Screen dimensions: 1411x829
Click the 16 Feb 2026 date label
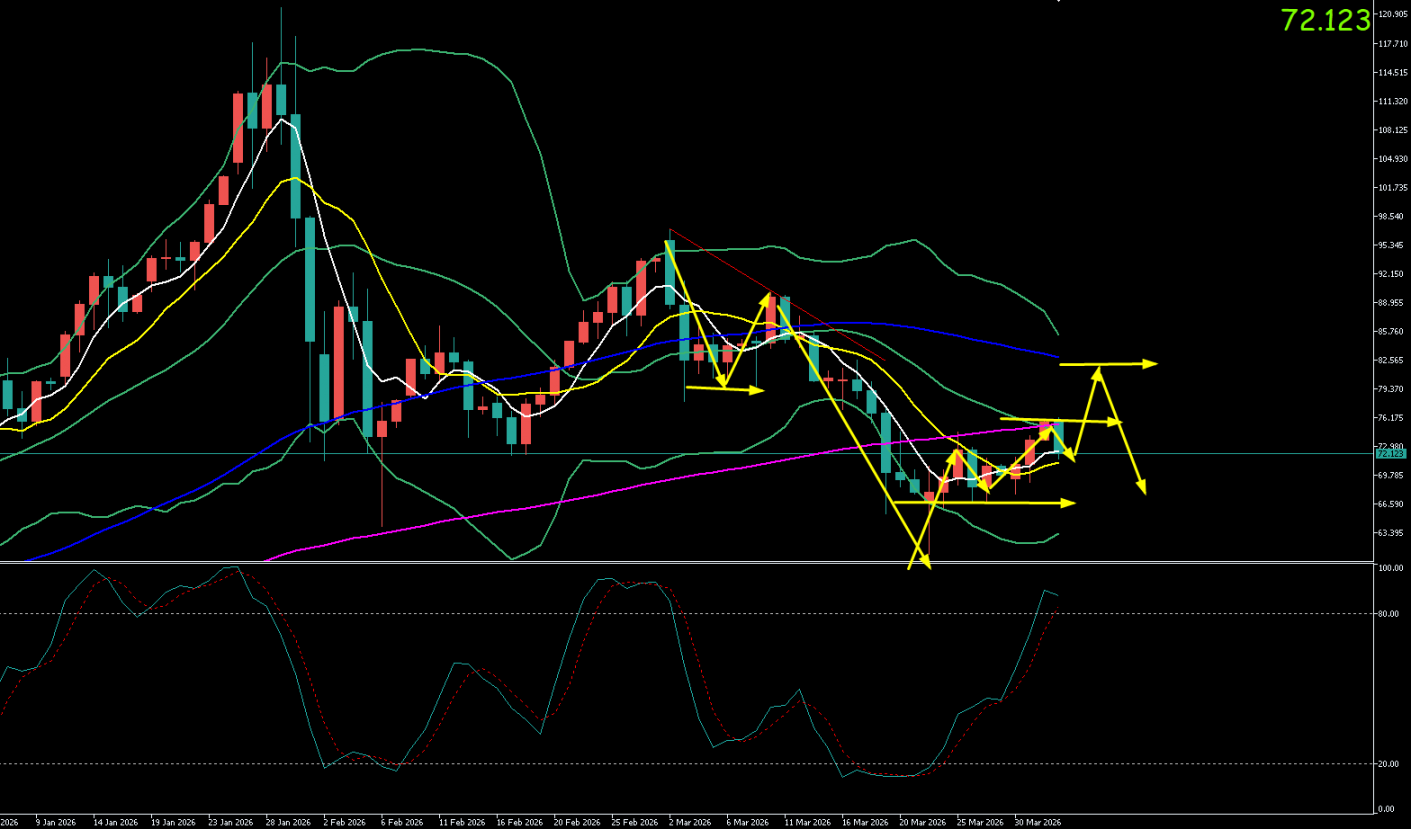tap(520, 822)
